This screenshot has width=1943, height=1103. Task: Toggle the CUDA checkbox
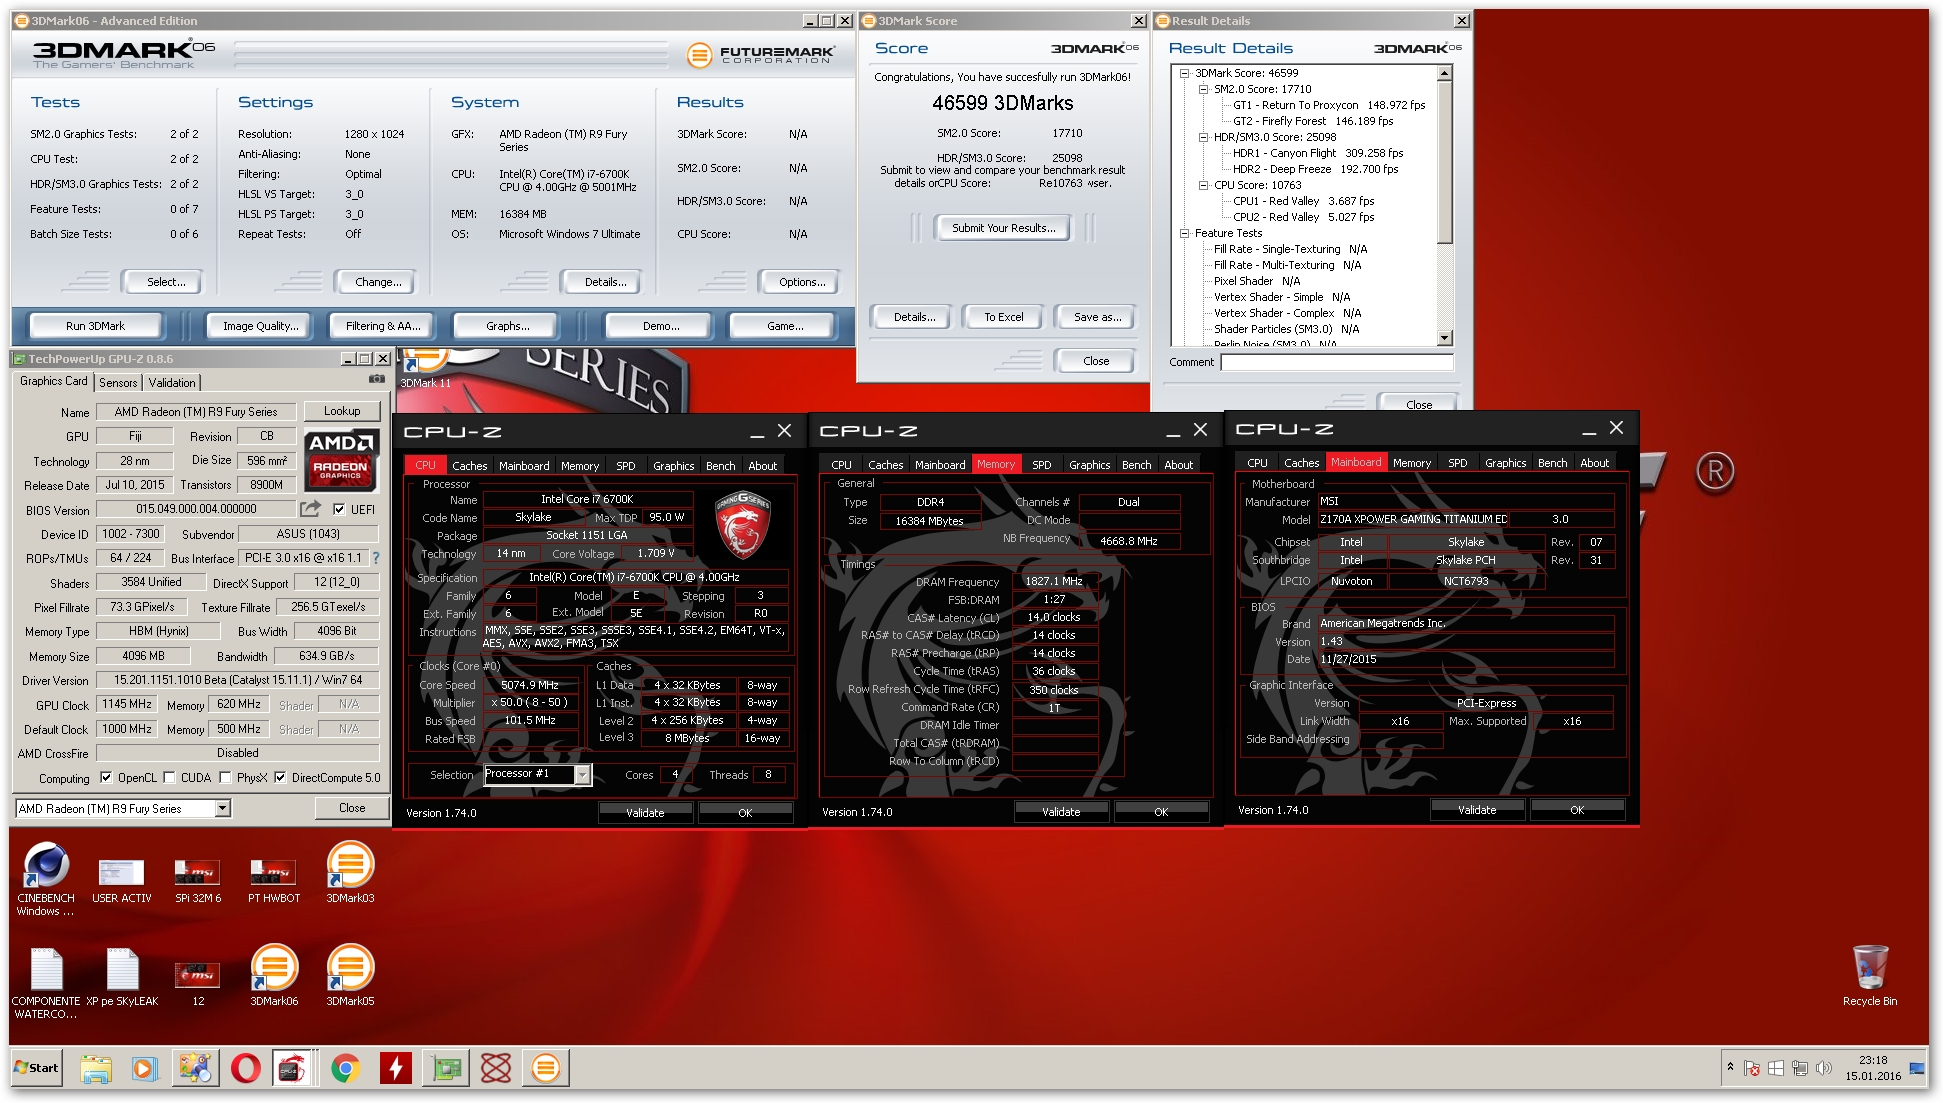[x=169, y=777]
